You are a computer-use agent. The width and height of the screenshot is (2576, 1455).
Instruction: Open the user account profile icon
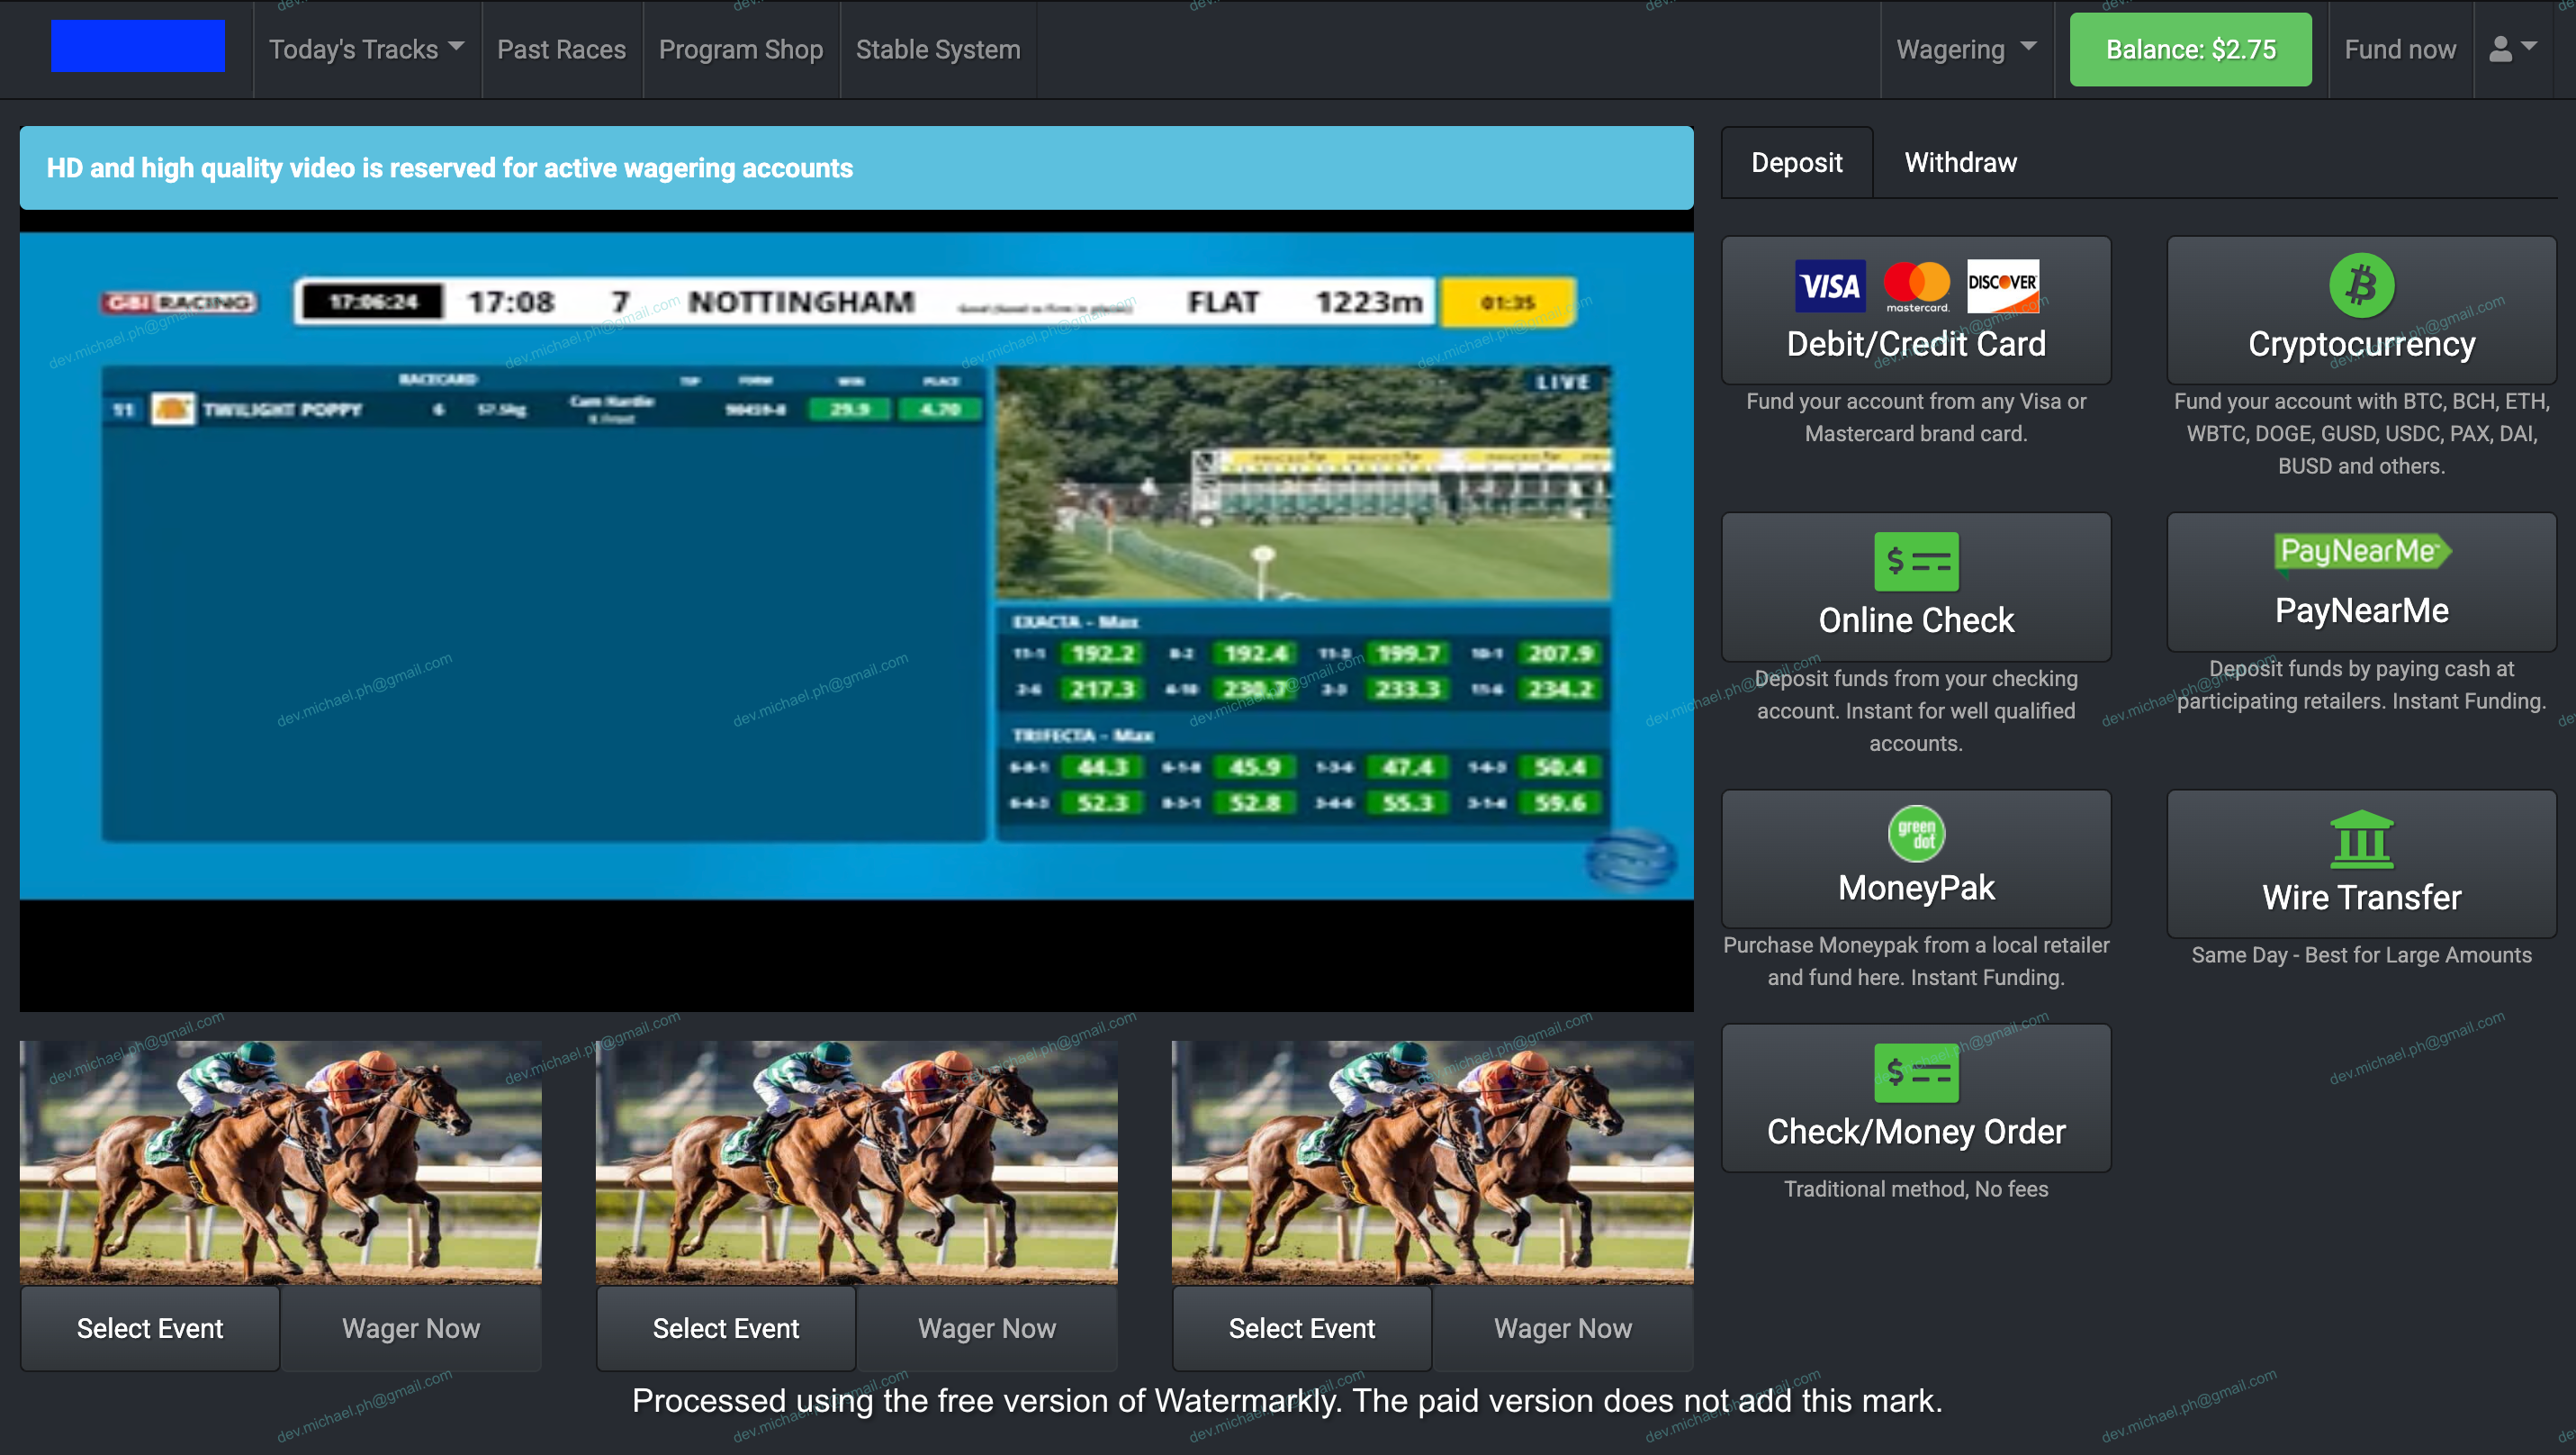2500,49
